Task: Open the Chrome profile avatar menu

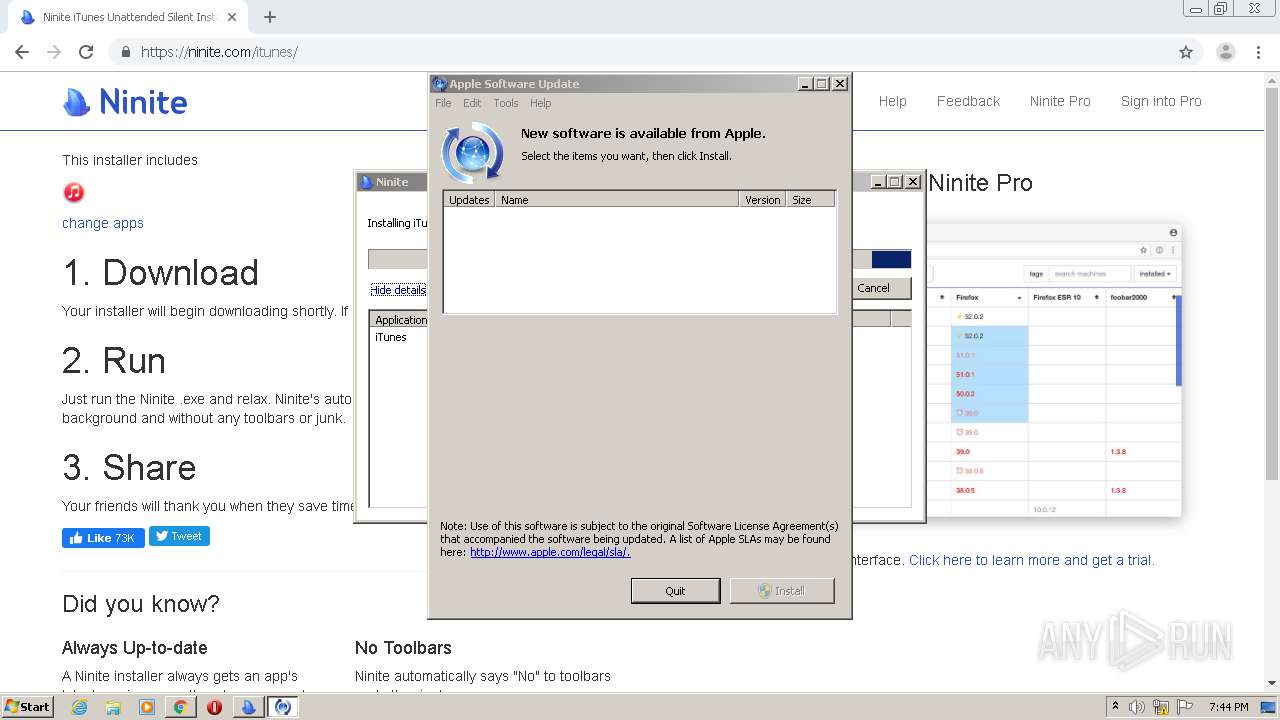Action: coord(1225,52)
